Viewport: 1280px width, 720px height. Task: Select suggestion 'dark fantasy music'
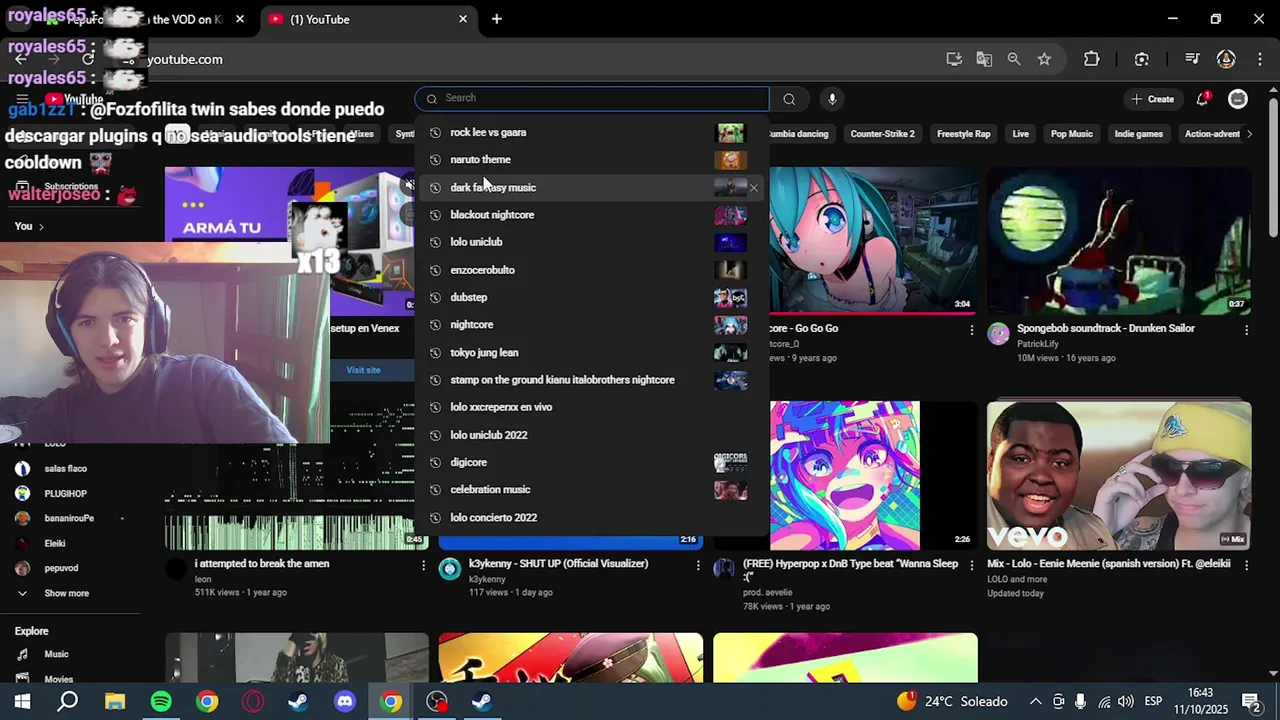(x=591, y=187)
